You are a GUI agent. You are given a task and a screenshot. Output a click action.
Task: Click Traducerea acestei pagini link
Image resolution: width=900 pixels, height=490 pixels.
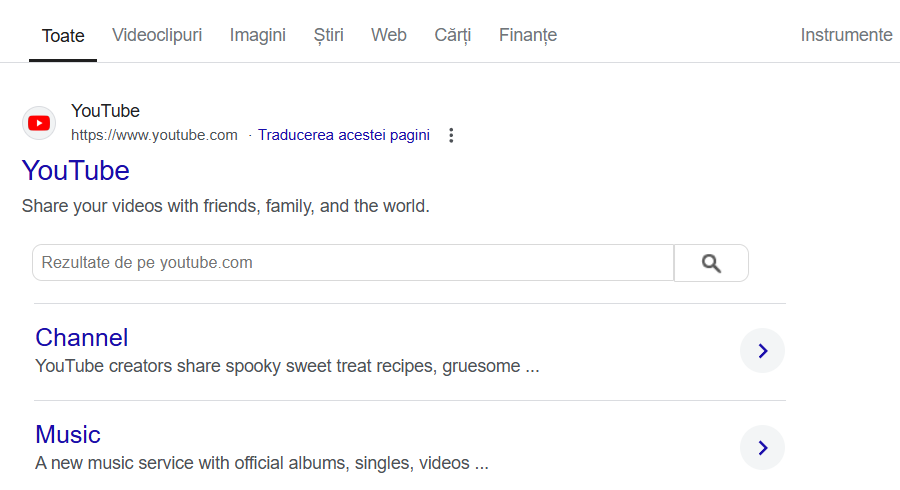pos(343,135)
